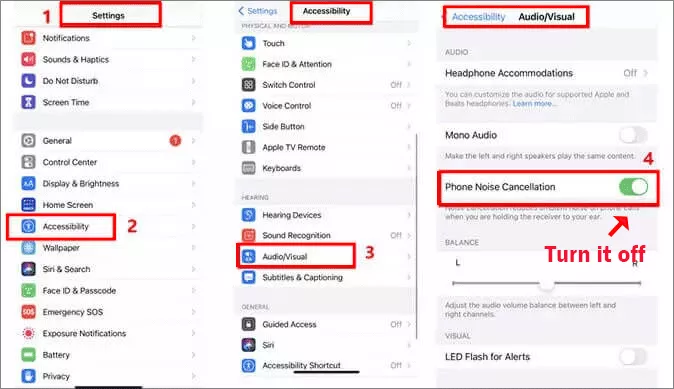674x389 pixels.
Task: Tap the Face ID & Passcode icon
Action: [x=28, y=291]
